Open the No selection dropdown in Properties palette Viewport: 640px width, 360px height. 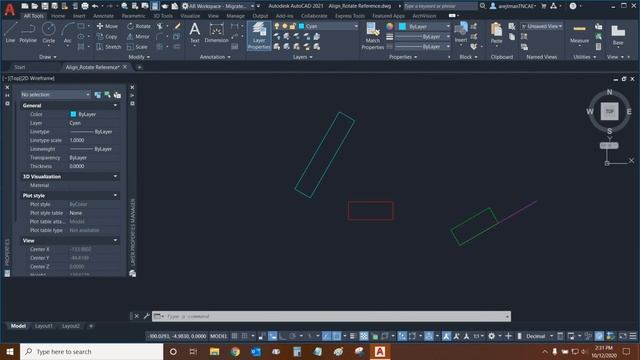pyautogui.click(x=56, y=94)
